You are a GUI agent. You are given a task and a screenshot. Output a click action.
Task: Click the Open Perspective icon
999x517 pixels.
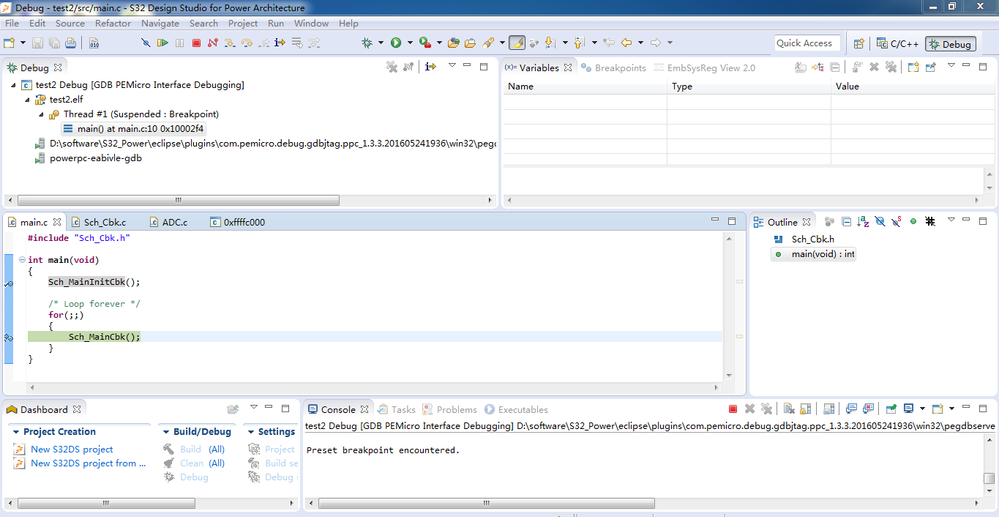[x=859, y=43]
